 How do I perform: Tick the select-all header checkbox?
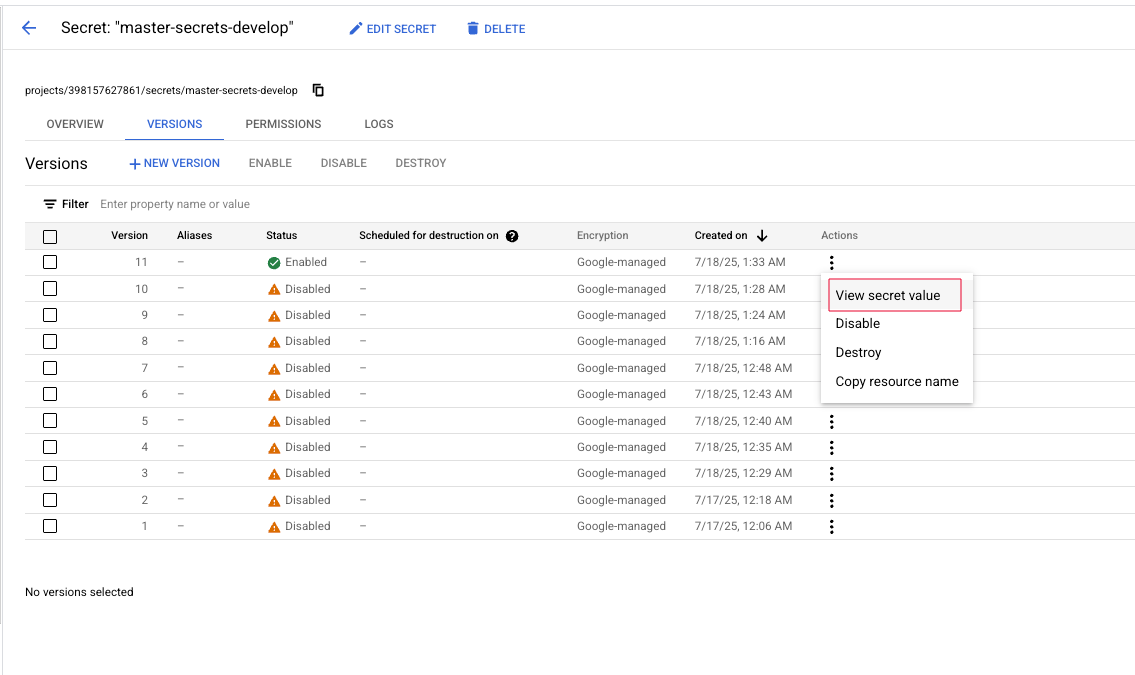(x=50, y=237)
